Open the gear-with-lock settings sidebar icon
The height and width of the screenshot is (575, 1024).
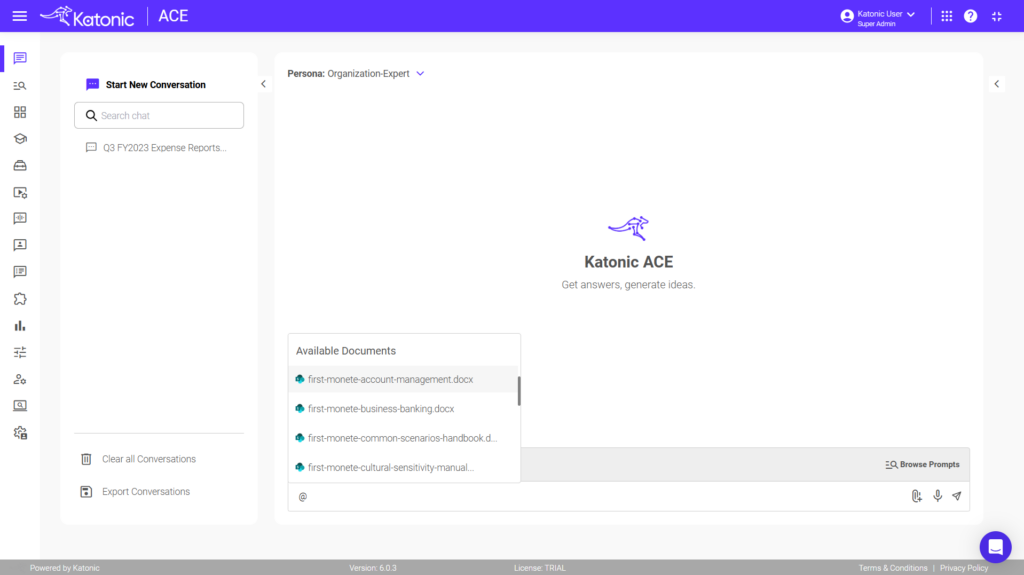tap(20, 433)
